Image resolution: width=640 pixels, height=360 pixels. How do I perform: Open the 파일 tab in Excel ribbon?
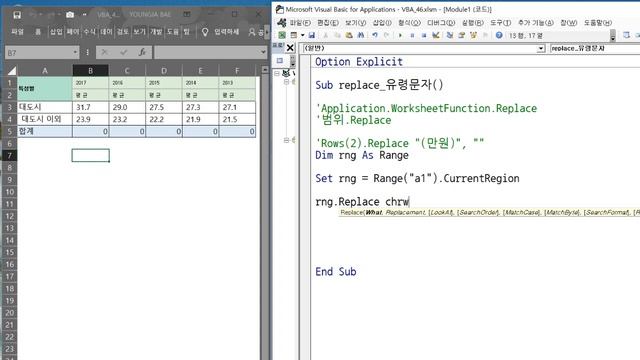[x=18, y=31]
